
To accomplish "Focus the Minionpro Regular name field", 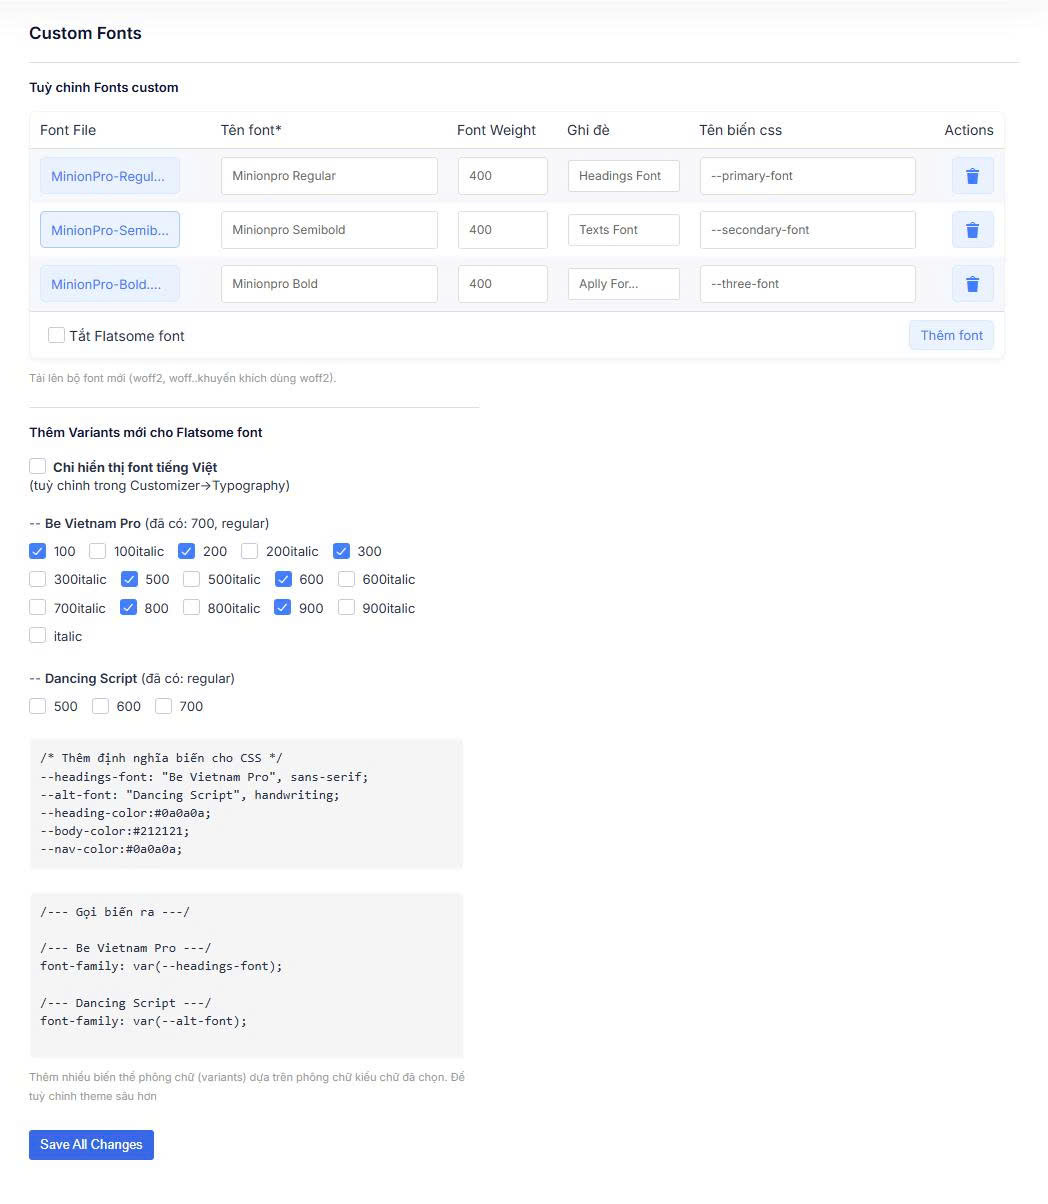I will coord(329,176).
